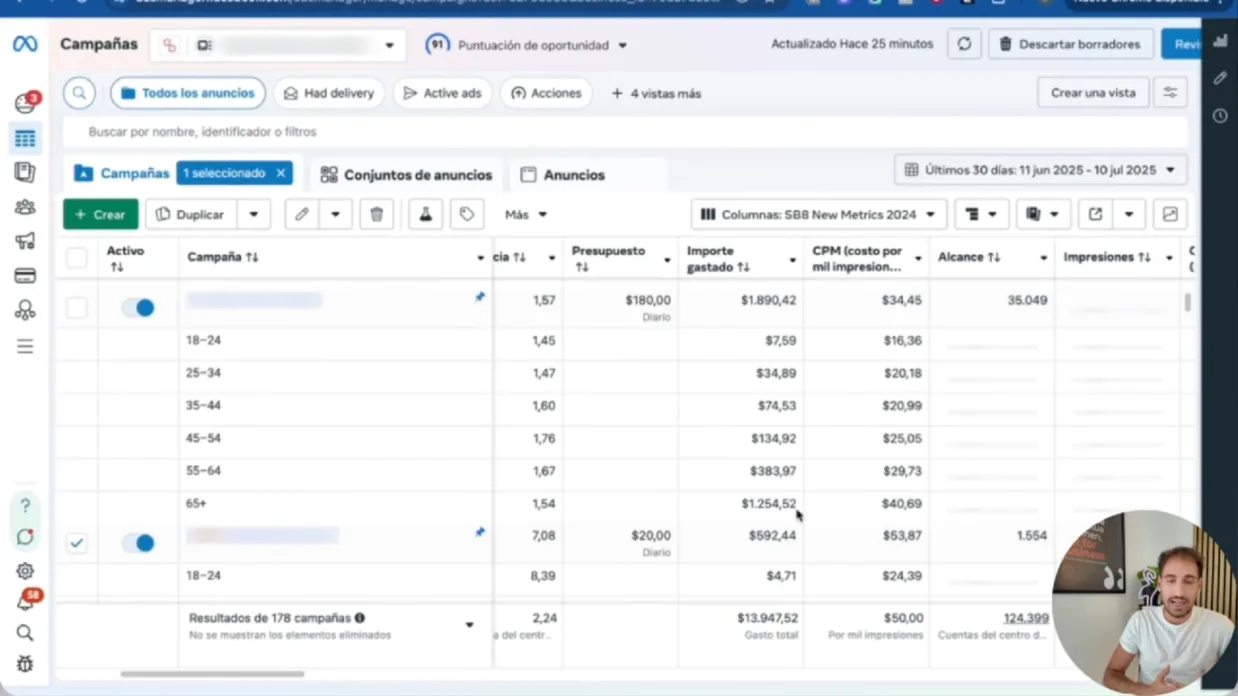
Task: Select the Had delivery view
Action: point(329,93)
